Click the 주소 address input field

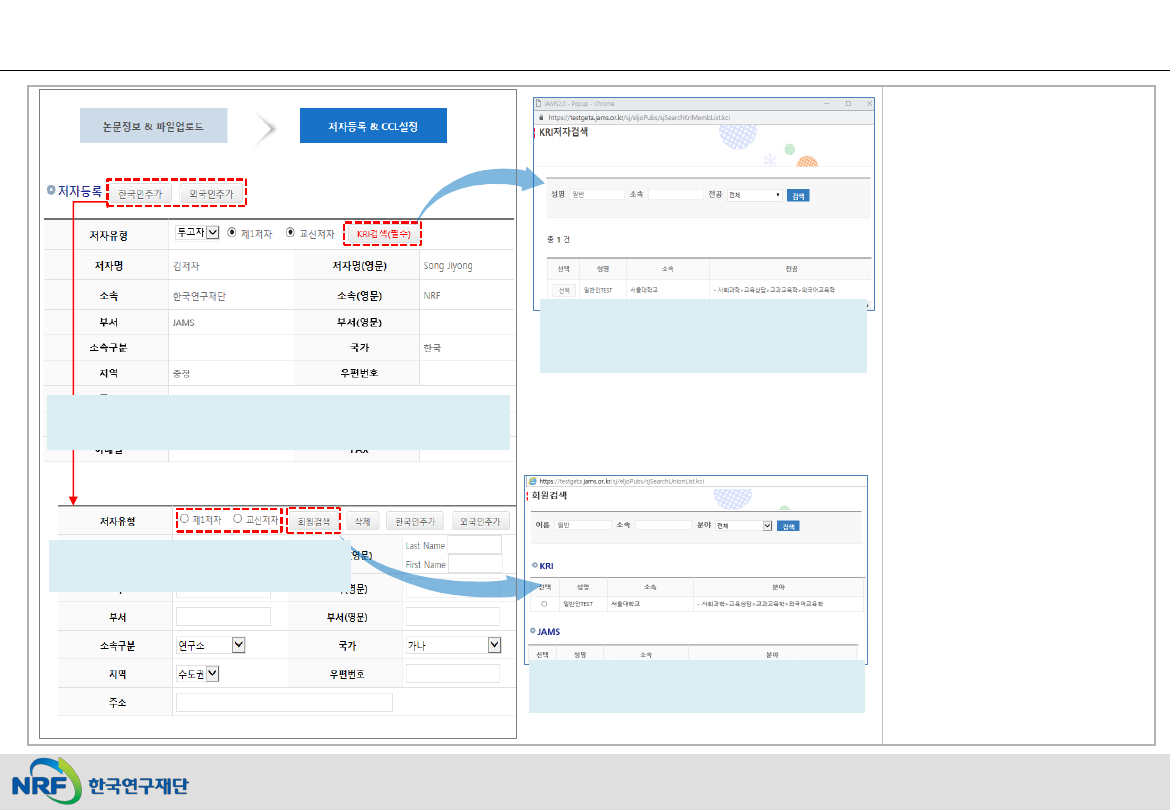click(x=284, y=702)
